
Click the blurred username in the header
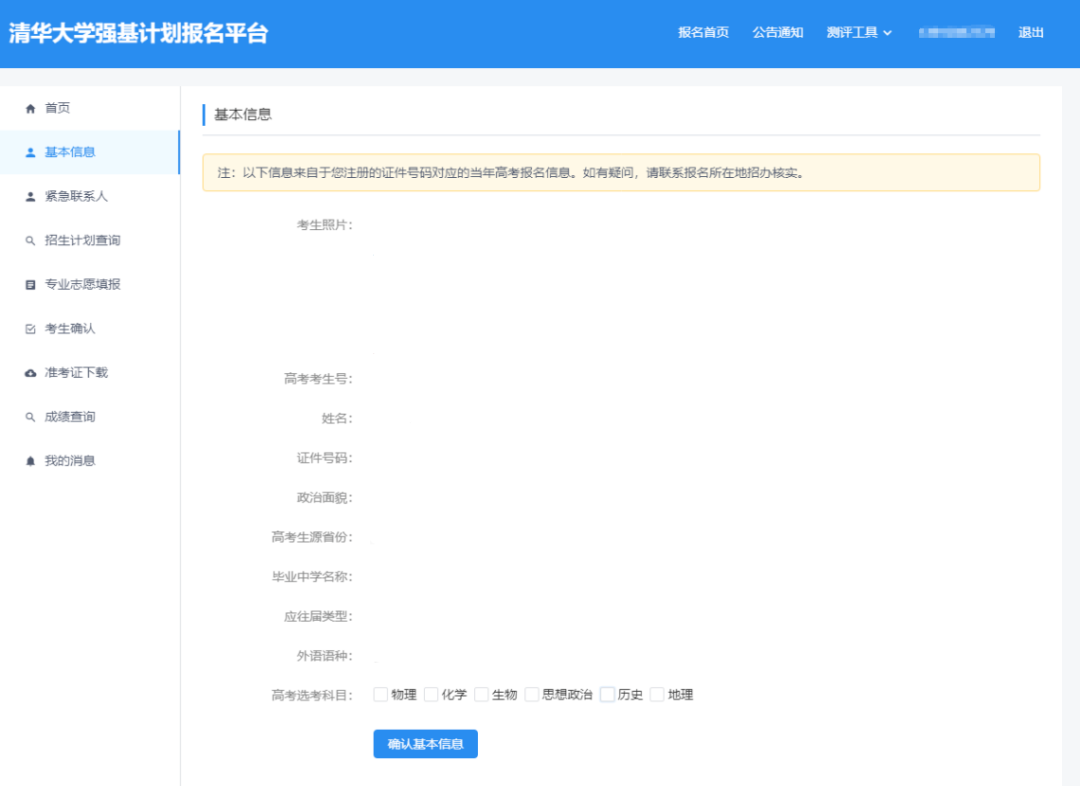pyautogui.click(x=958, y=33)
